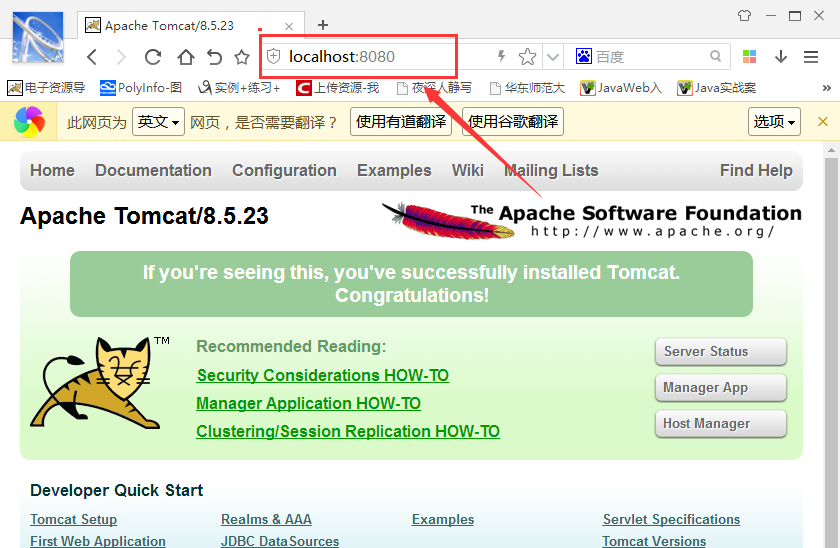This screenshot has height=548, width=840.
Task: Click the 使用谷歌翻译 button
Action: tap(513, 122)
